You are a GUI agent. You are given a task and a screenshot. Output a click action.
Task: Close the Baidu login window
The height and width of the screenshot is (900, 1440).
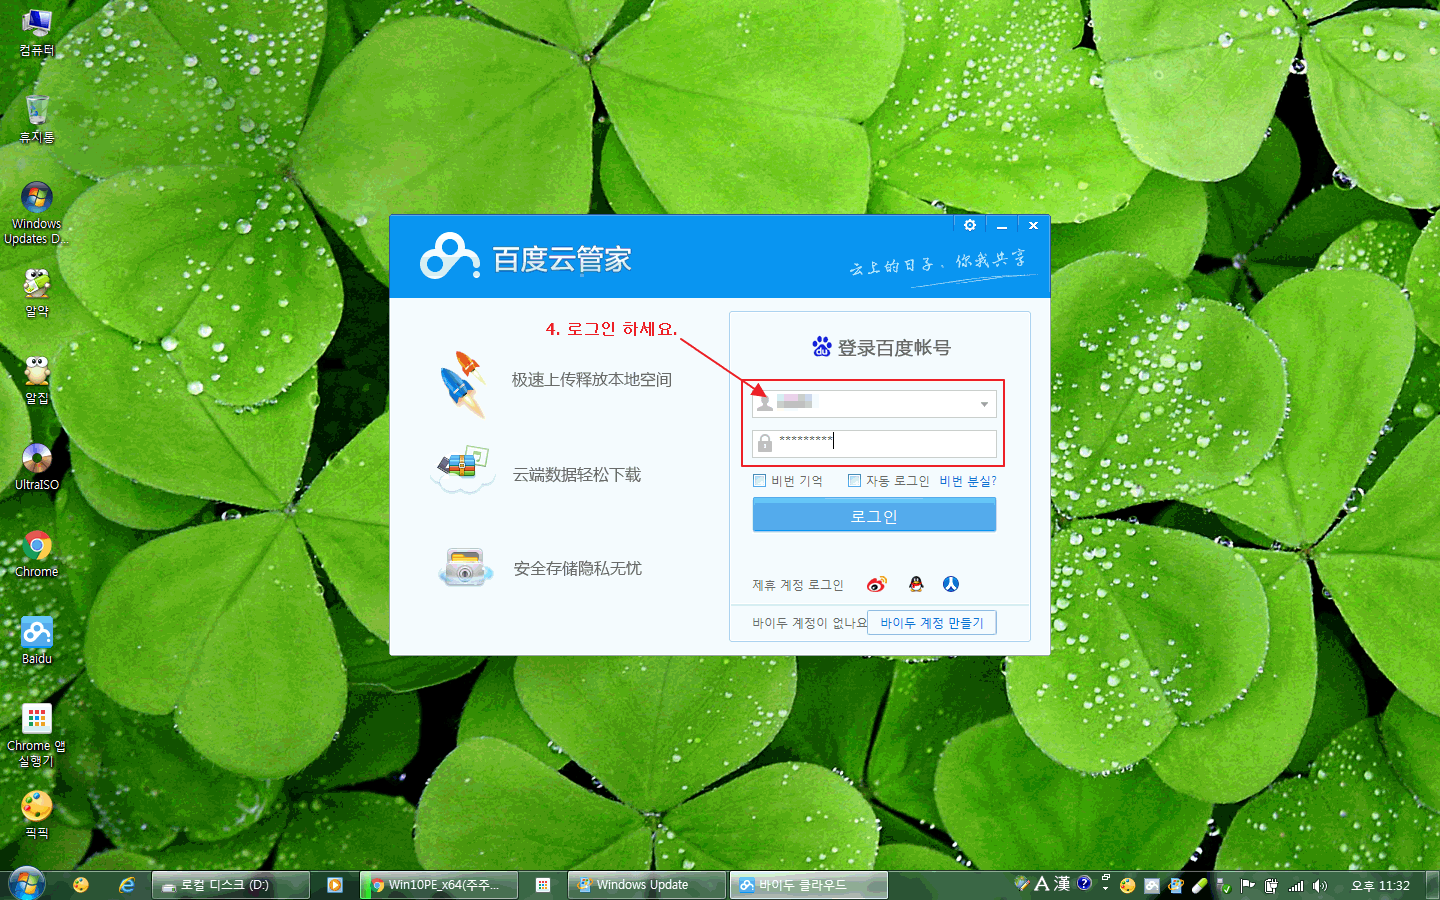coord(1034,225)
